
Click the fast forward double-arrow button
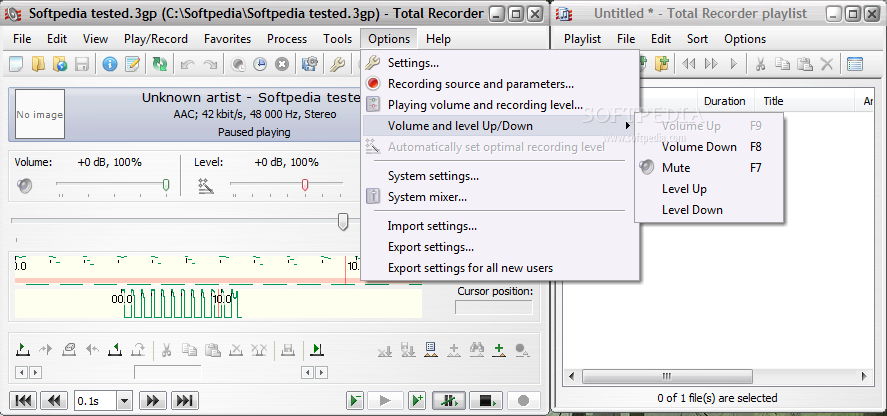point(153,401)
